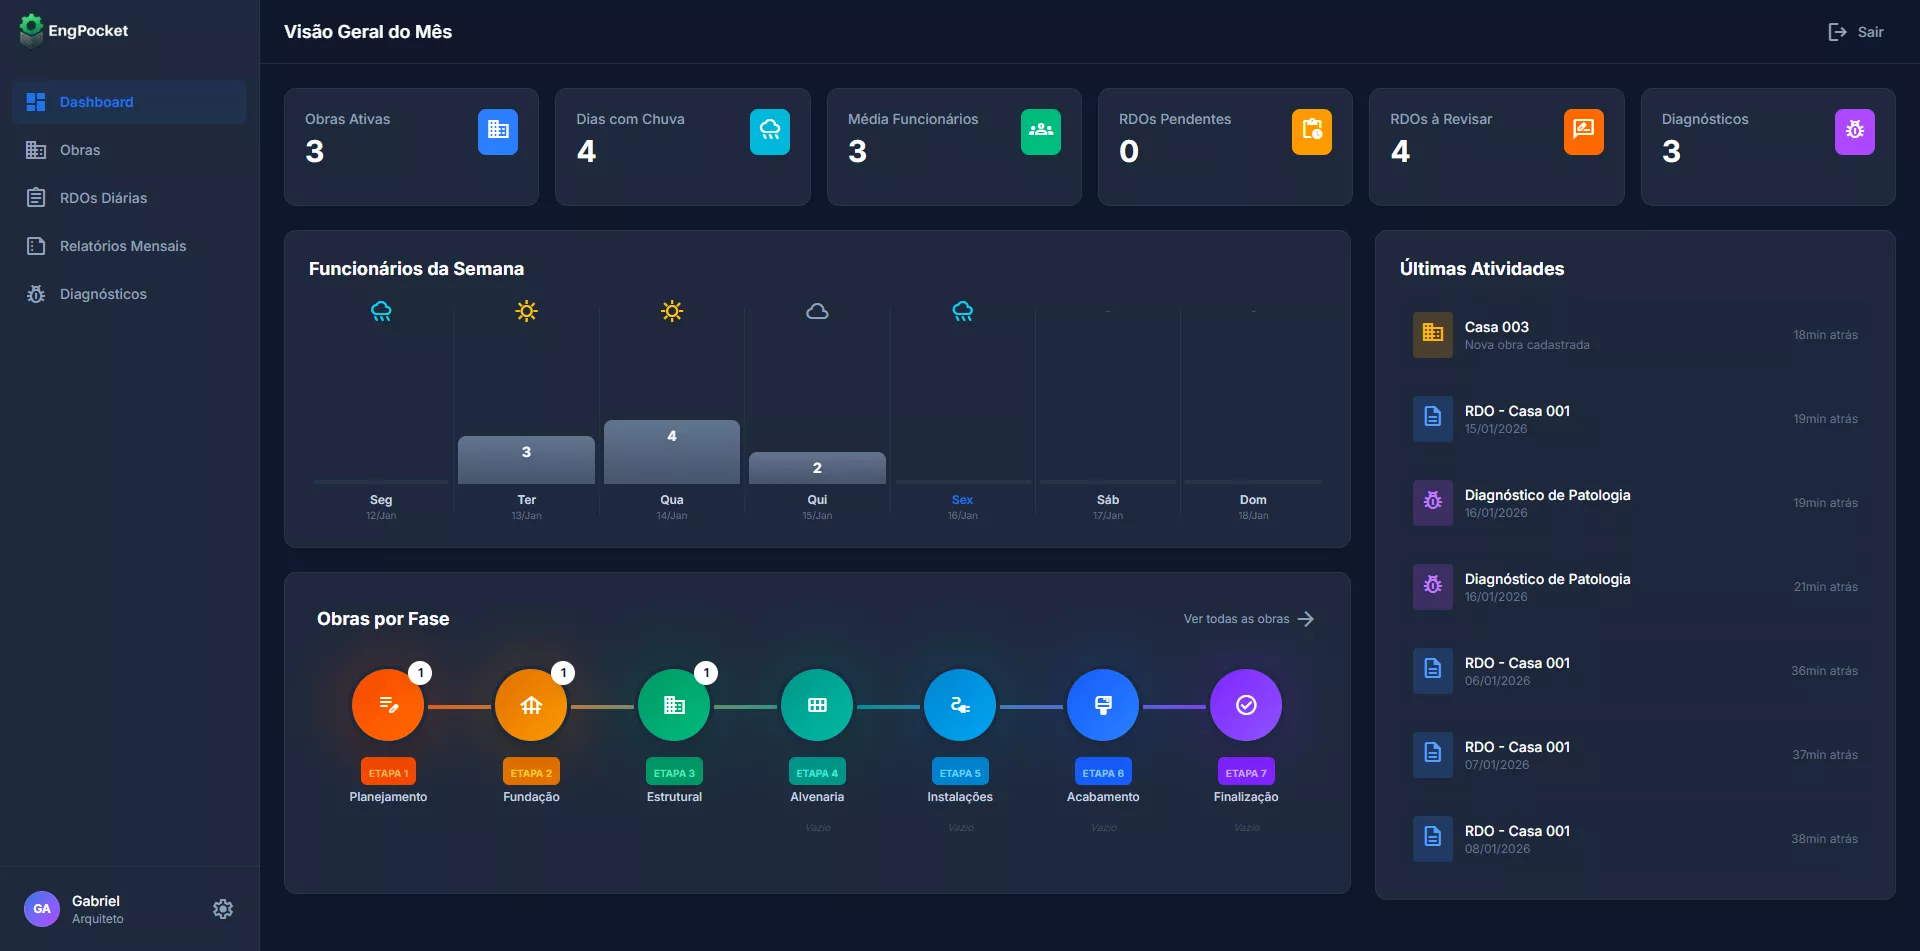Click the Obras Ativas building icon
The width and height of the screenshot is (1920, 951).
(497, 131)
